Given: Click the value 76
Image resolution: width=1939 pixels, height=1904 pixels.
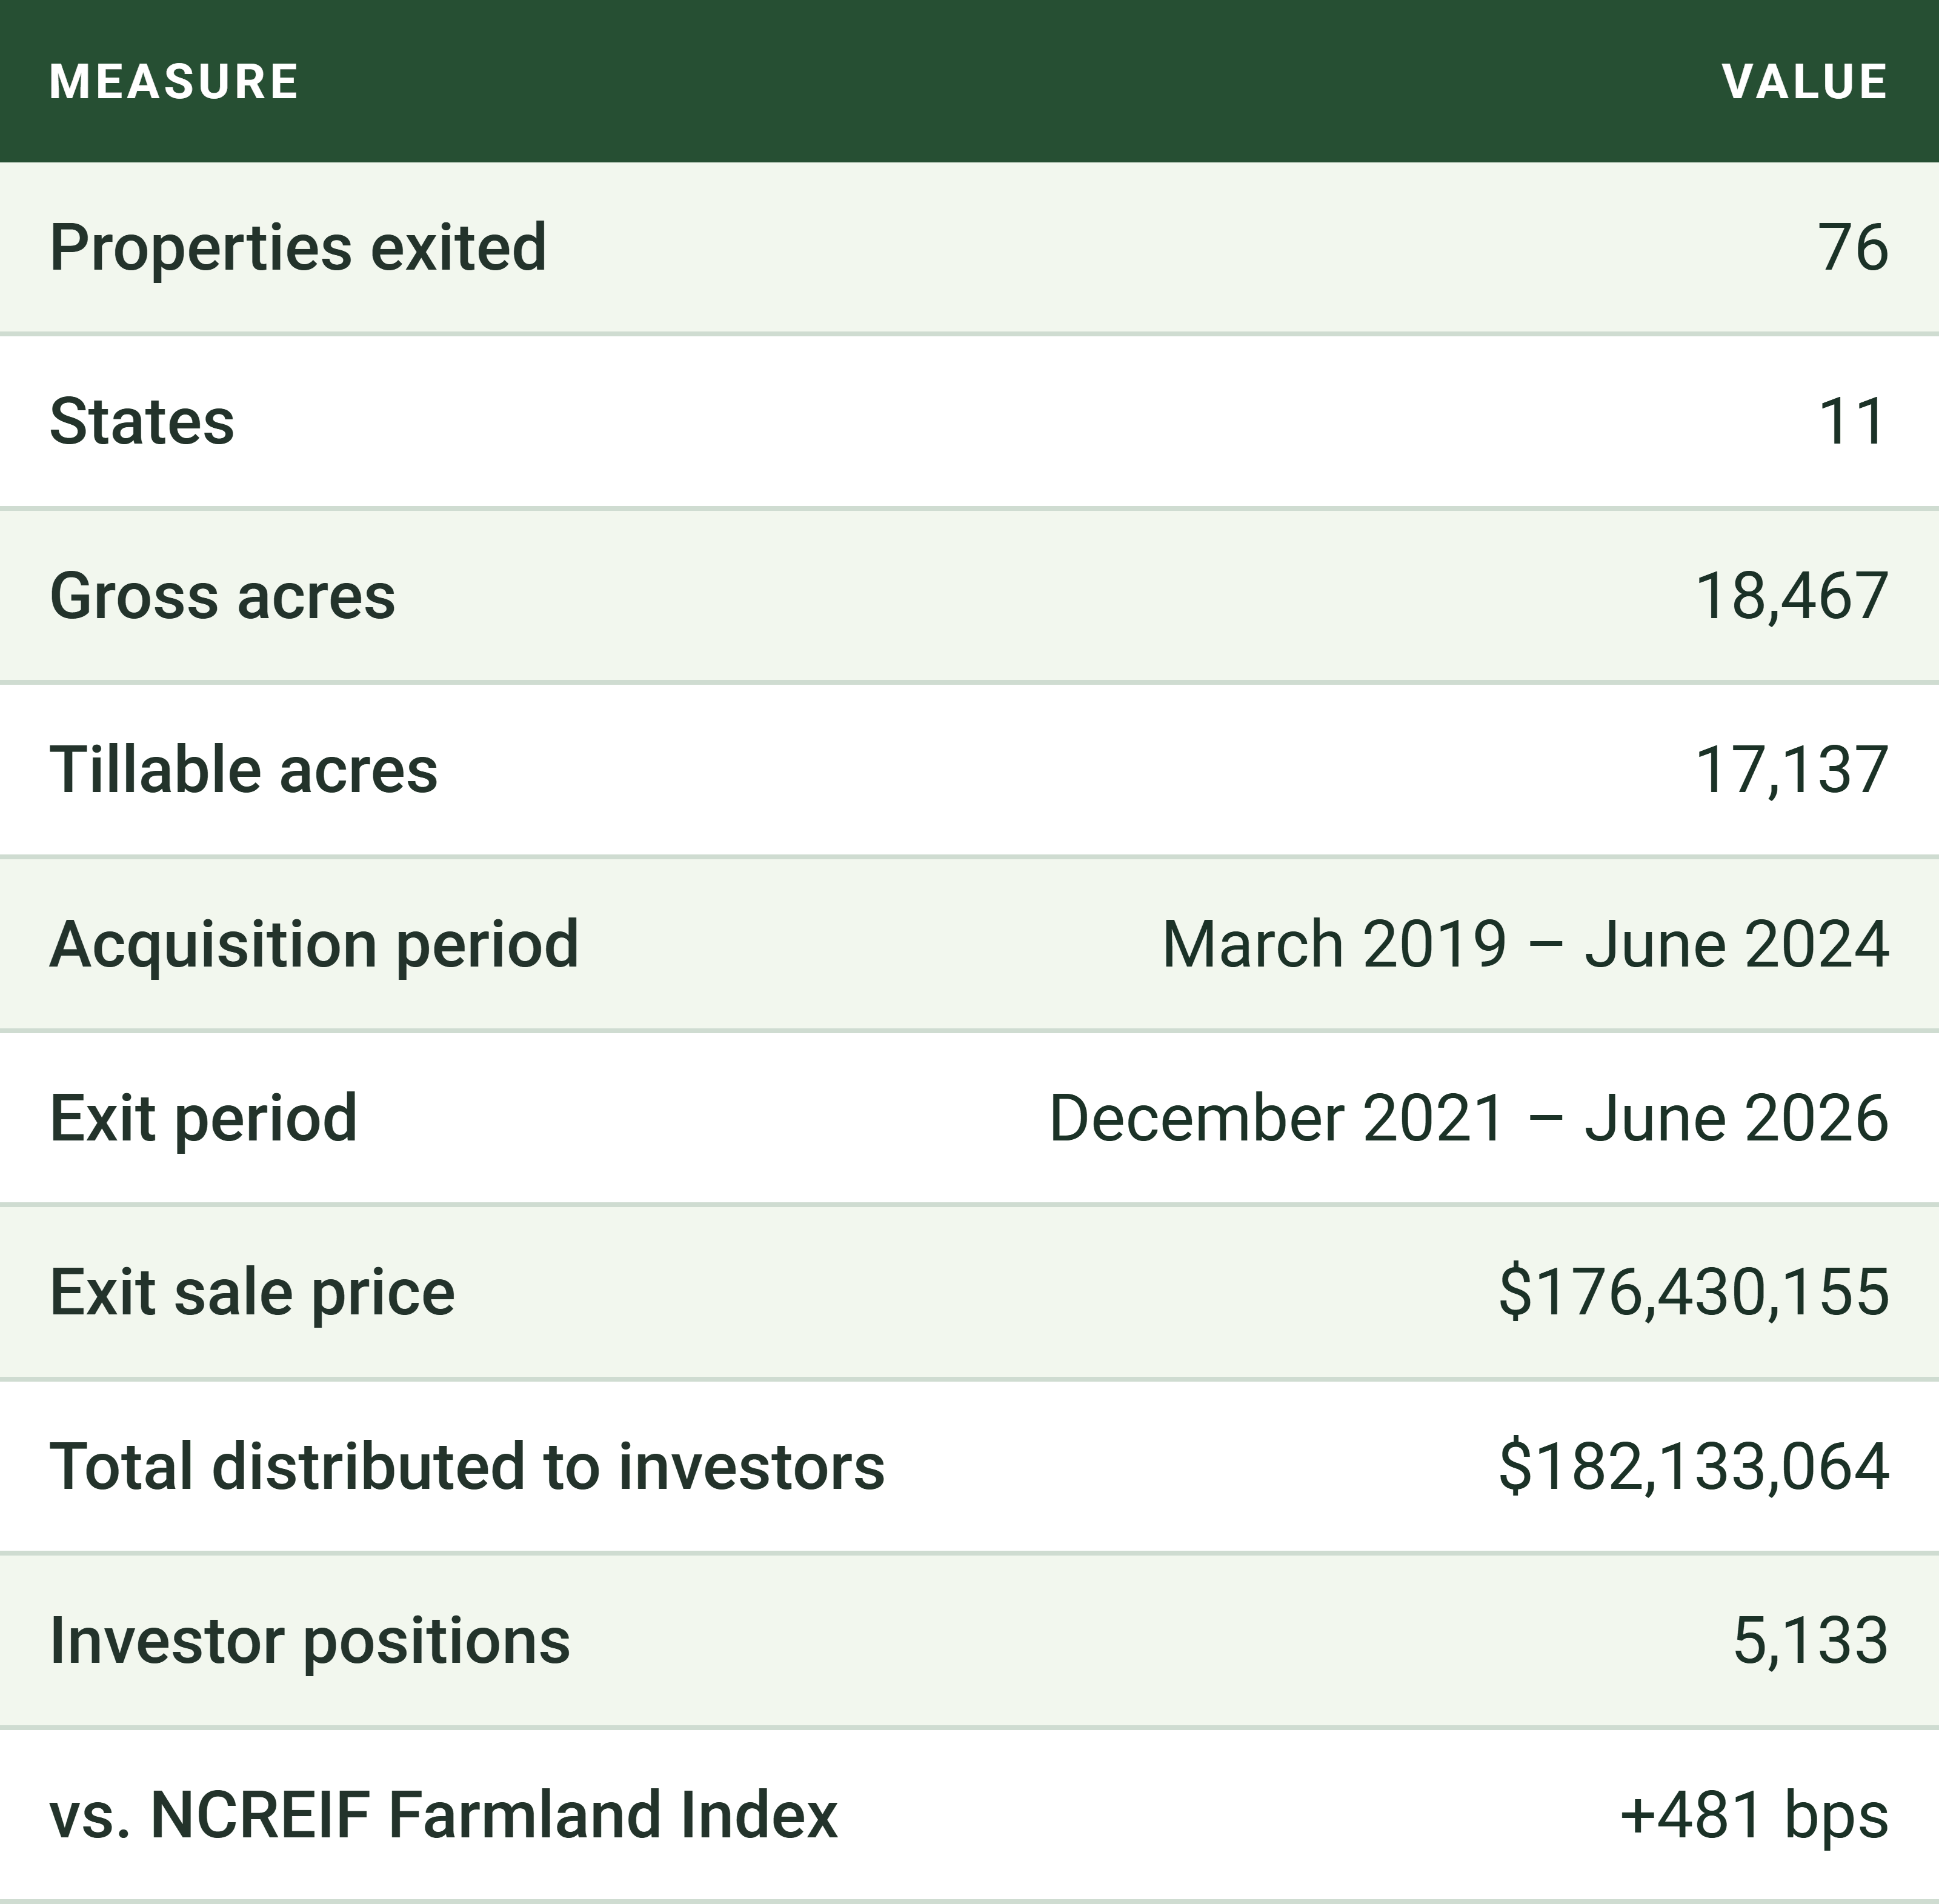Looking at the screenshot, I should [x=1853, y=248].
